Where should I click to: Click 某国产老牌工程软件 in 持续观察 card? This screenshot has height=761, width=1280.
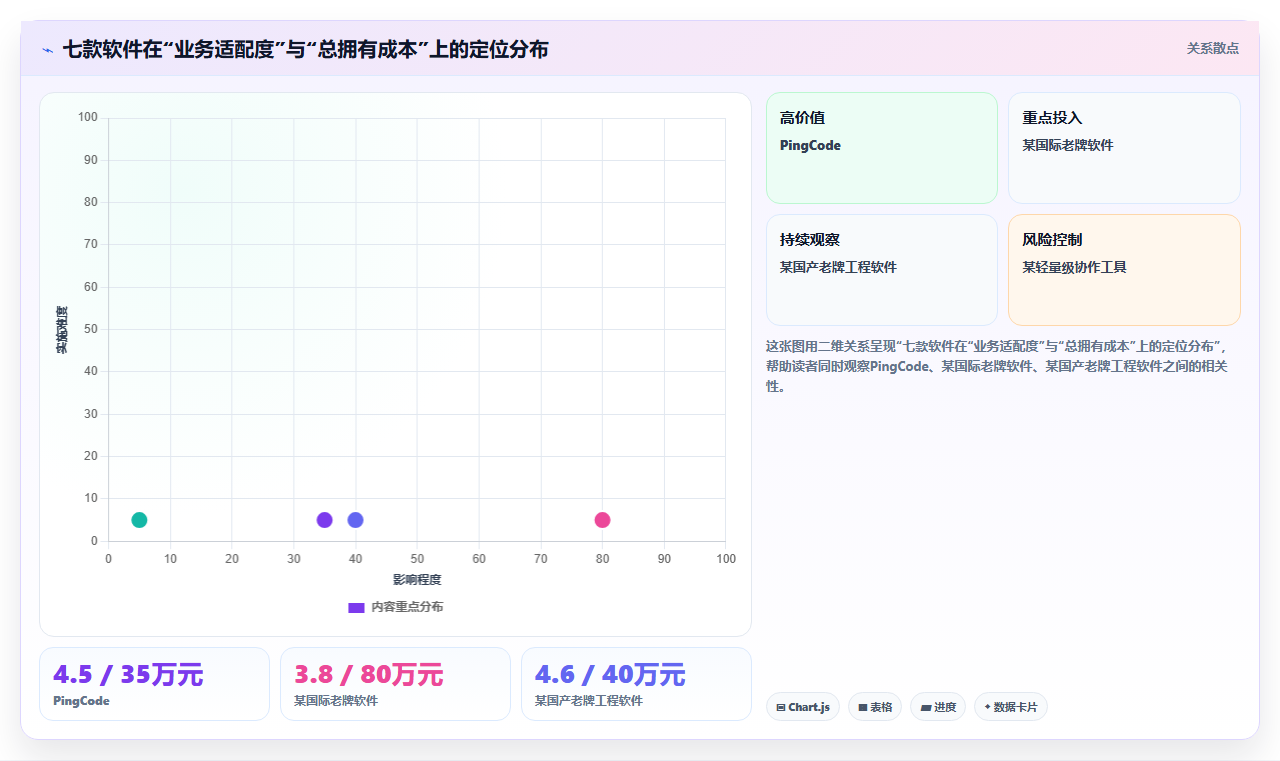(838, 267)
